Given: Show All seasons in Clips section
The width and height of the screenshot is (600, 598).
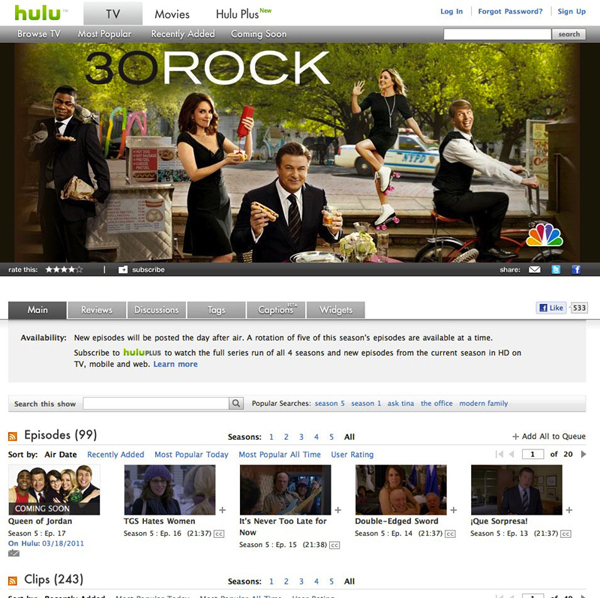Looking at the screenshot, I should [349, 582].
